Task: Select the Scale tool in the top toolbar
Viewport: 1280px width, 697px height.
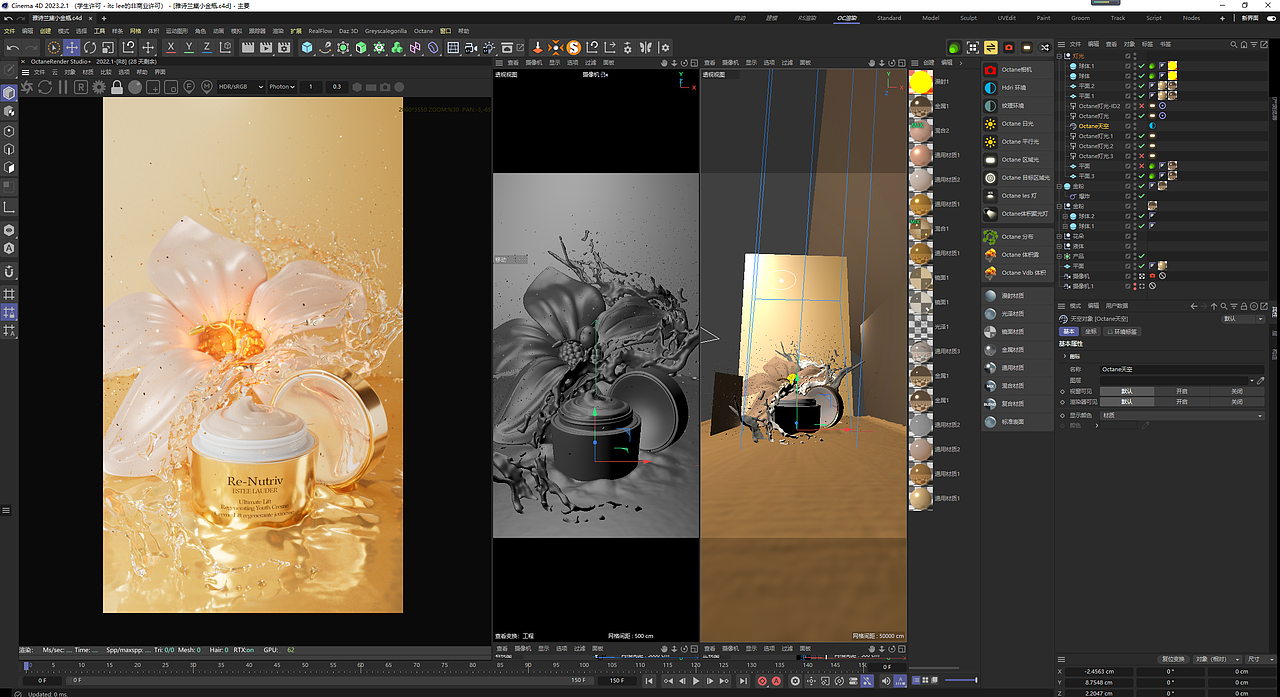Action: [108, 47]
